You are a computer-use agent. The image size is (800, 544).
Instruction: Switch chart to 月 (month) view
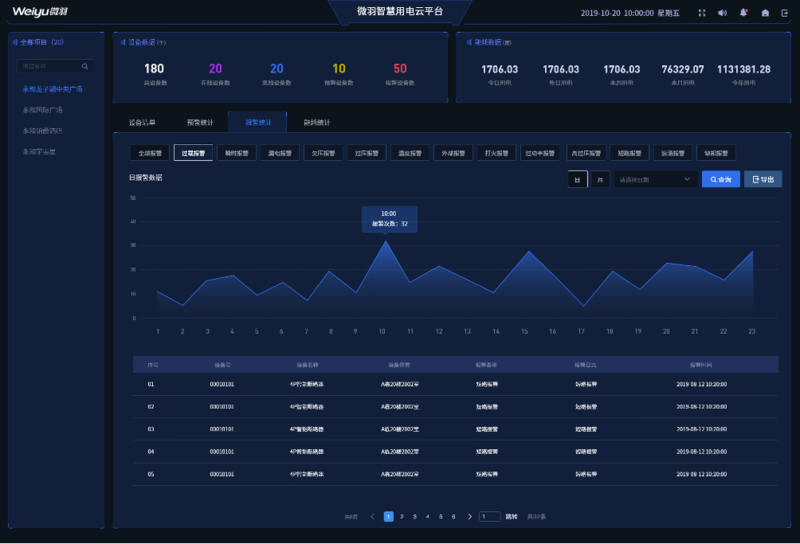pos(600,180)
